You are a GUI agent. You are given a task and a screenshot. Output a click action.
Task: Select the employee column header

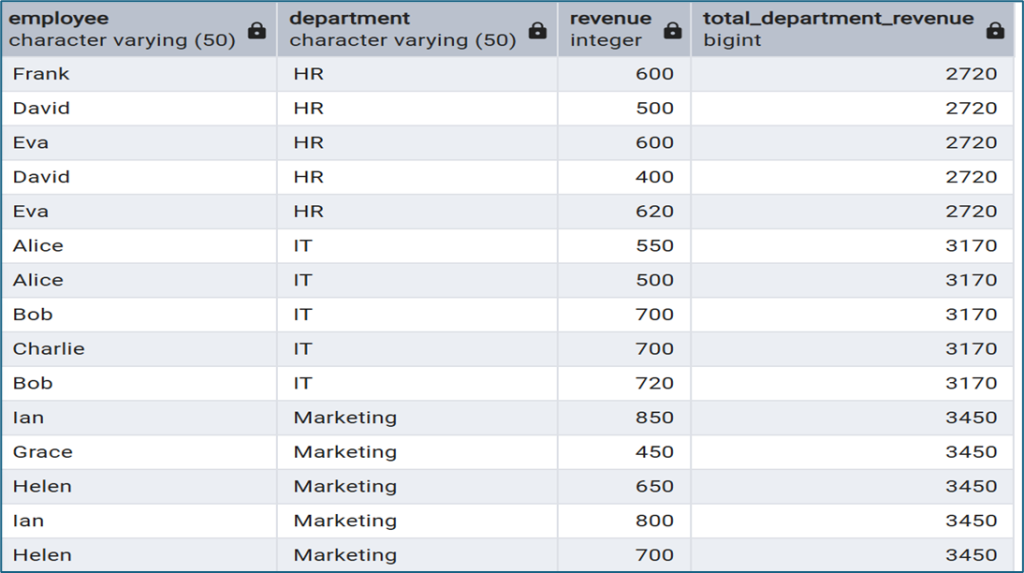120,29
